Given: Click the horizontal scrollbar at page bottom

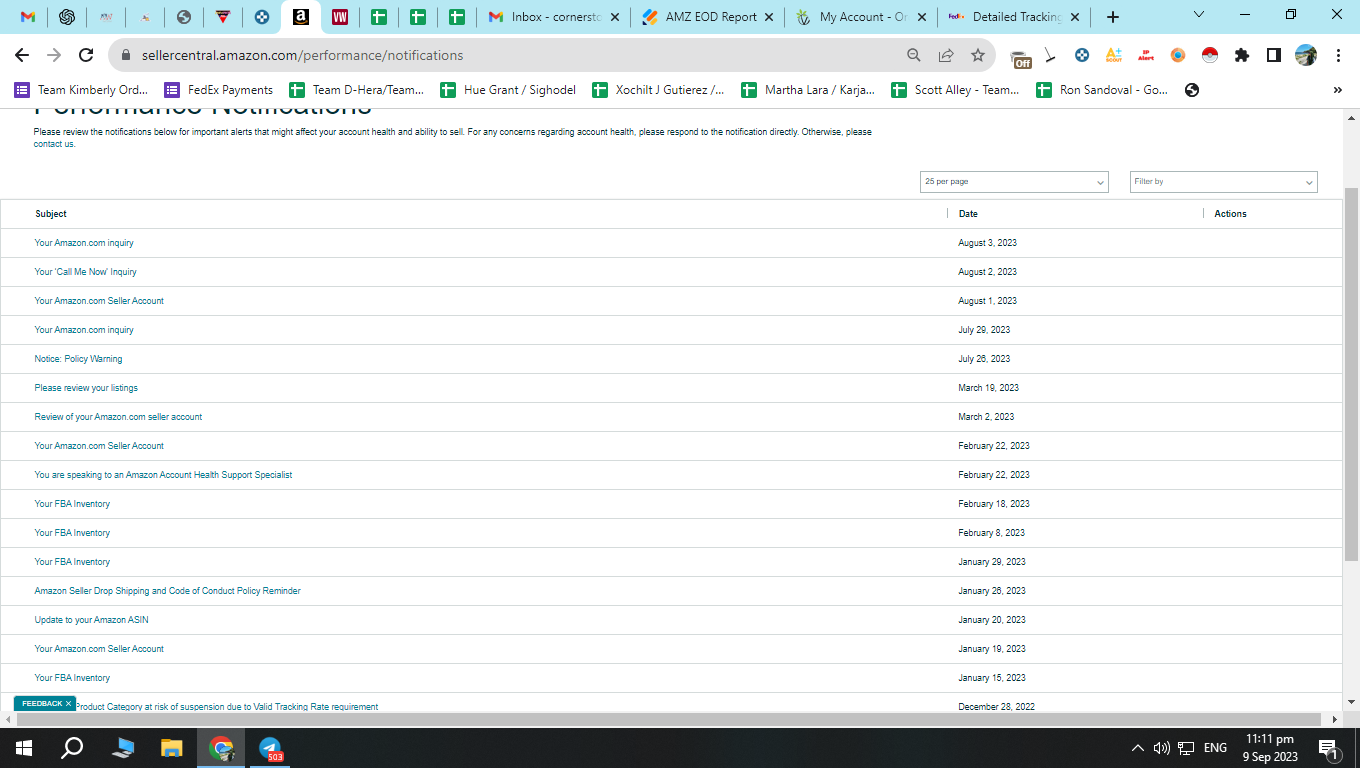Looking at the screenshot, I should 668,719.
